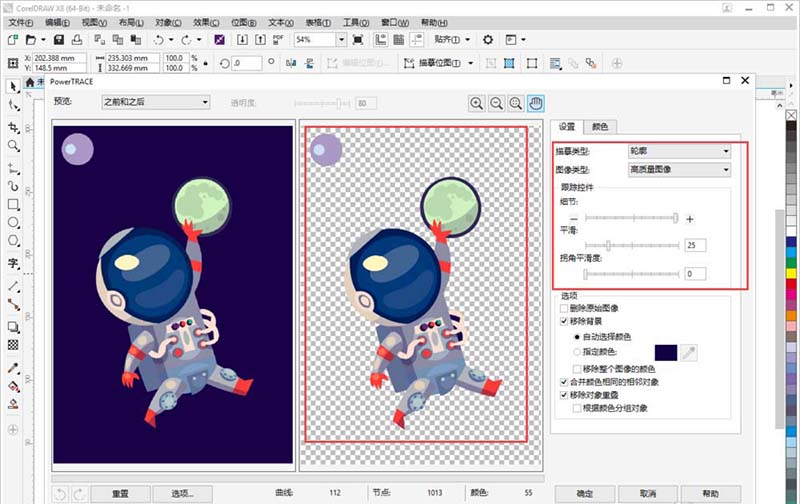Click the Zoom out magnifier in PowerTRACE
The image size is (800, 504).
[496, 103]
